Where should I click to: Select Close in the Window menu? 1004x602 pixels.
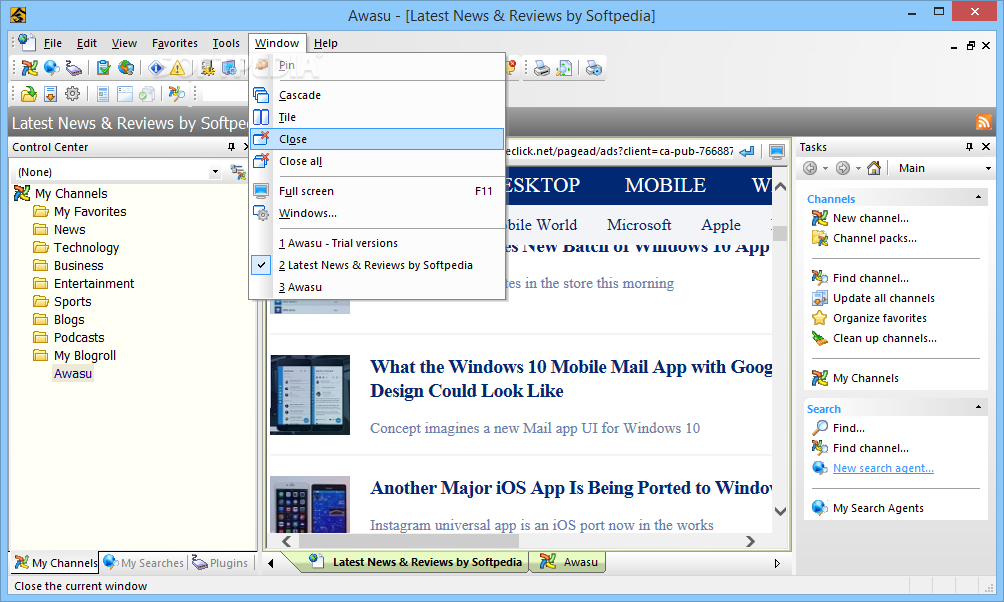pos(376,139)
